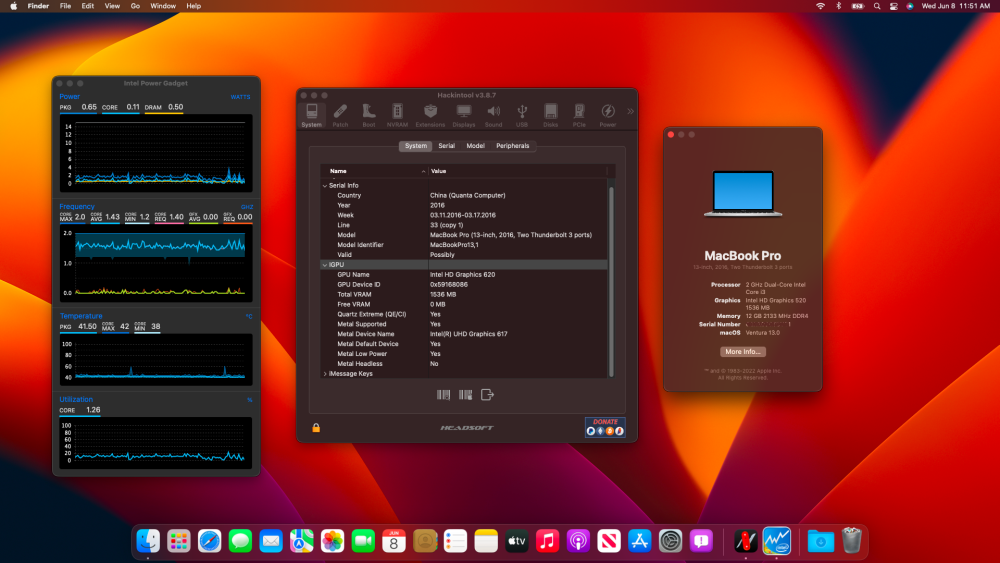Click the date and time in menu bar

[x=955, y=6]
